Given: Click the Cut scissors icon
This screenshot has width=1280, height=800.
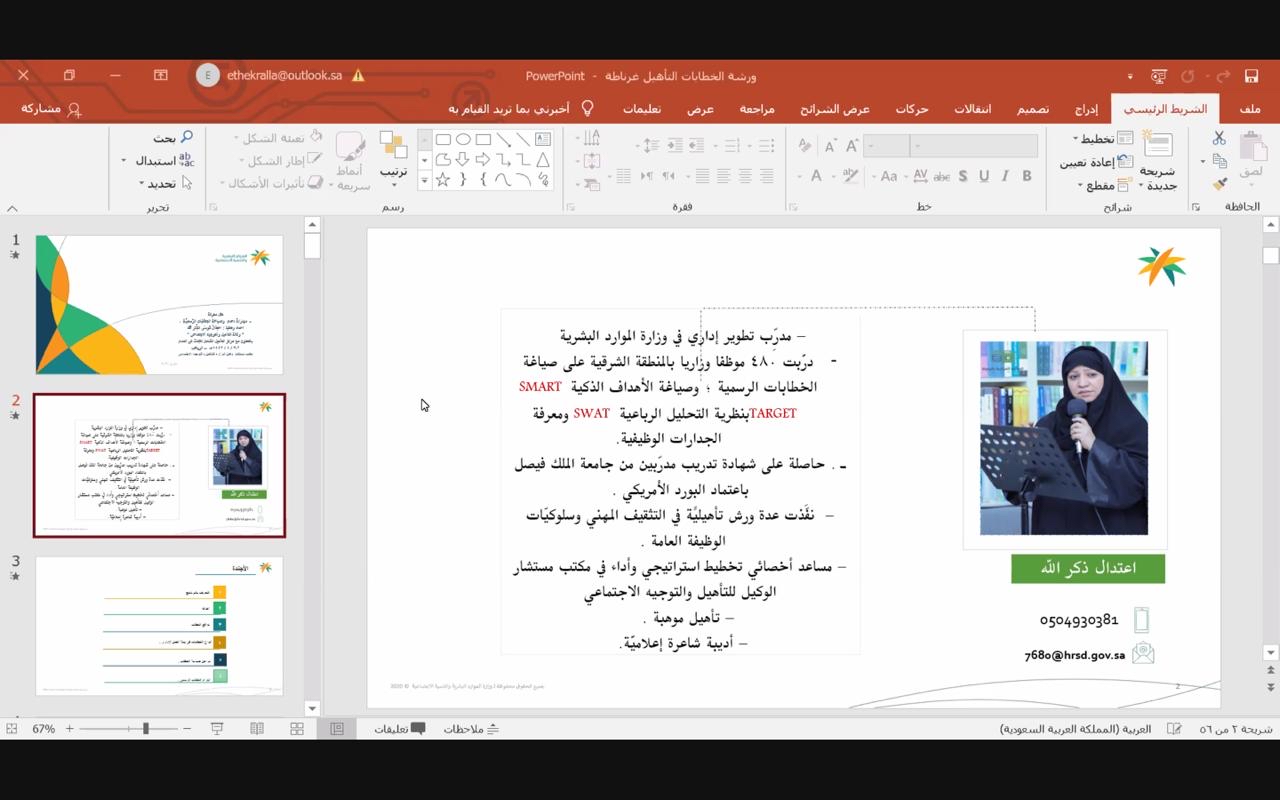Looking at the screenshot, I should [1219, 139].
